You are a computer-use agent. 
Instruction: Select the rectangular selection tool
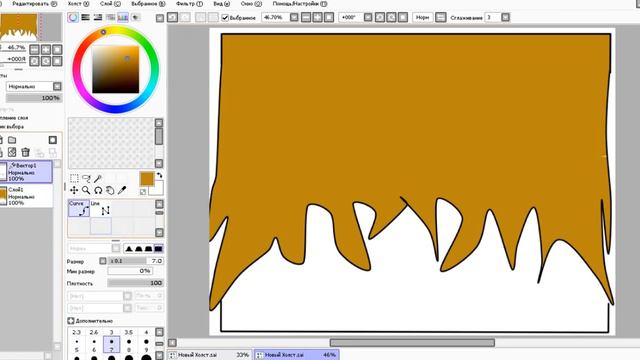74,178
